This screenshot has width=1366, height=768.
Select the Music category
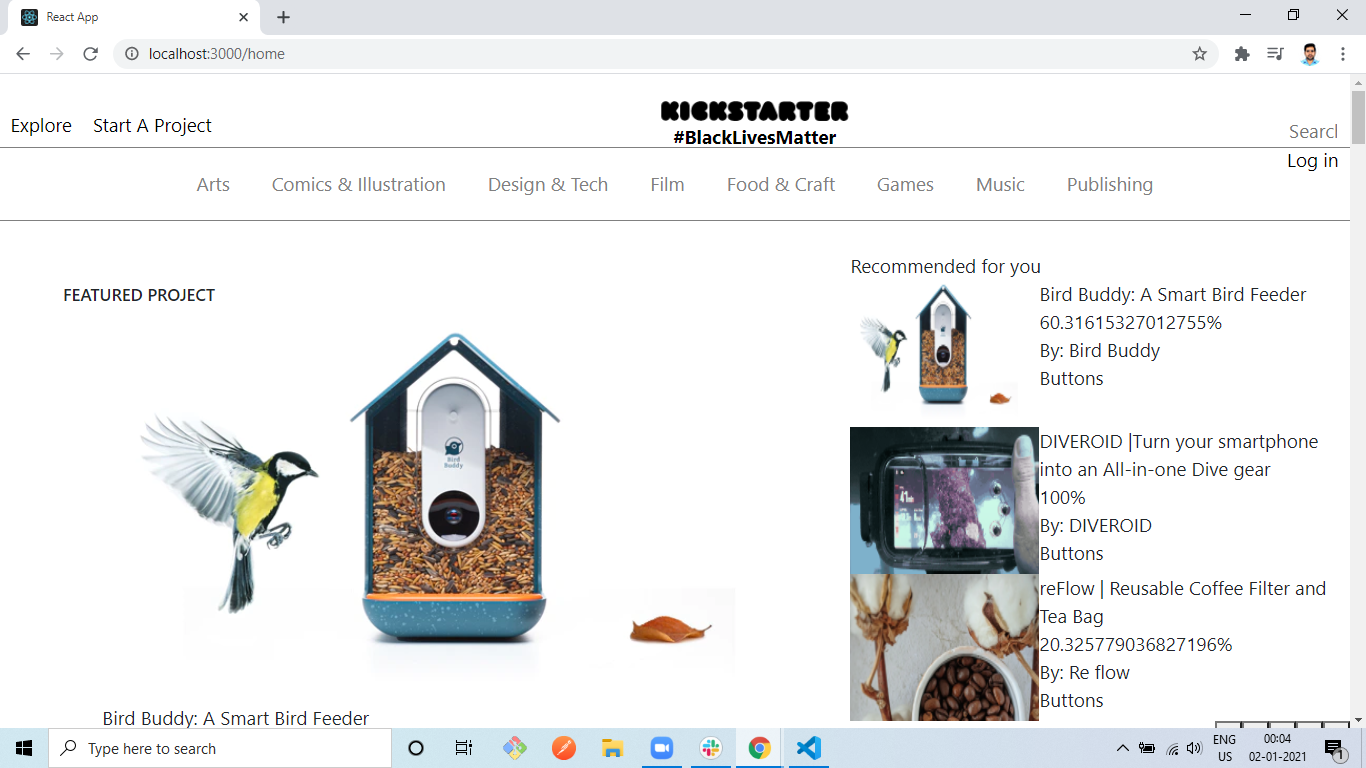click(x=1000, y=185)
